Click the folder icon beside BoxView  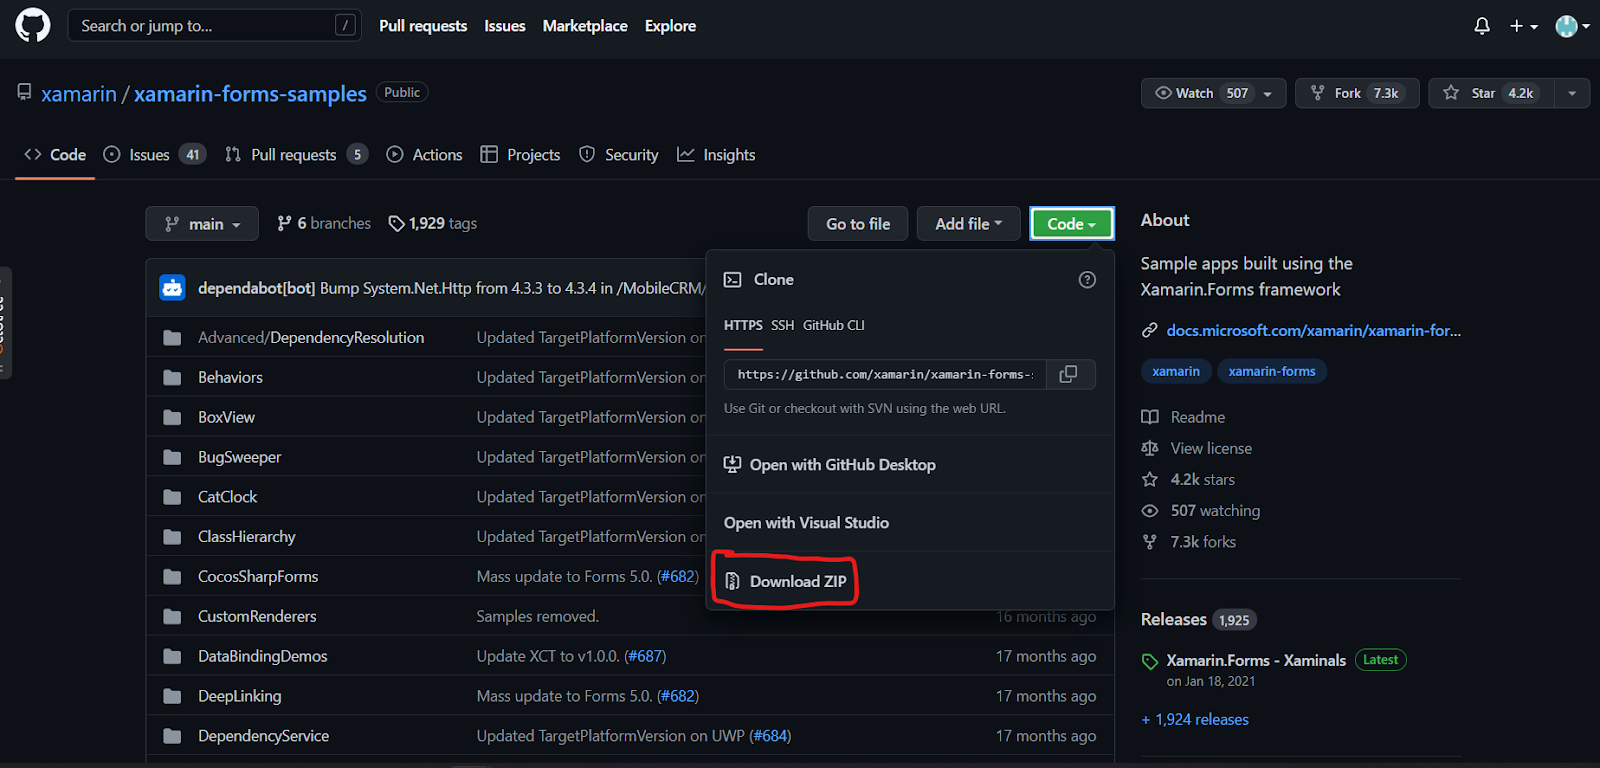172,418
